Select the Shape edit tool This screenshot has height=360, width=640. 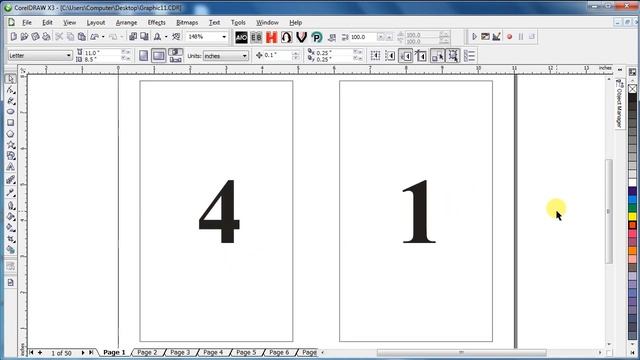tap(11, 90)
